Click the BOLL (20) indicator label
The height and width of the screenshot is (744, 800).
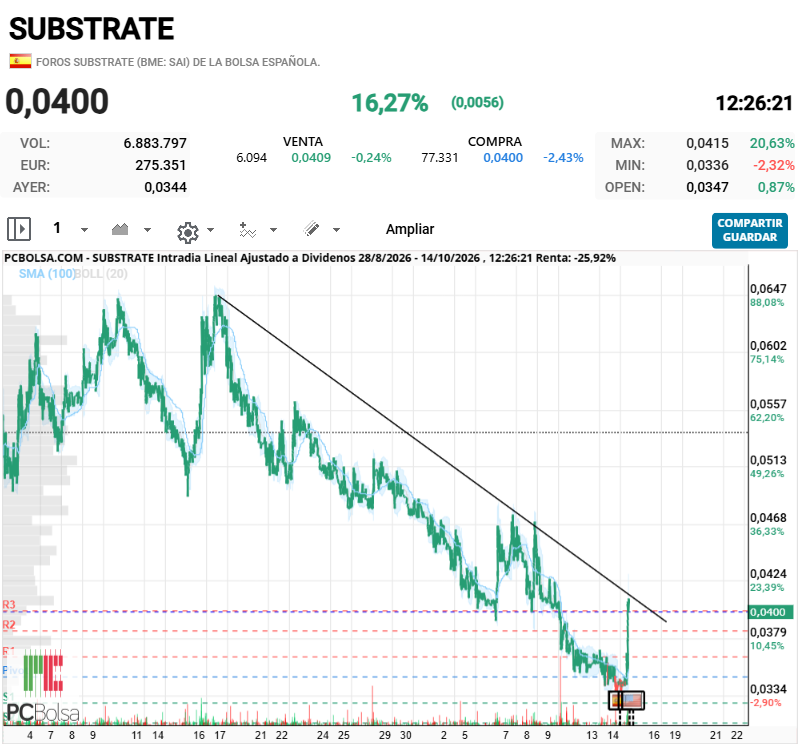click(101, 274)
